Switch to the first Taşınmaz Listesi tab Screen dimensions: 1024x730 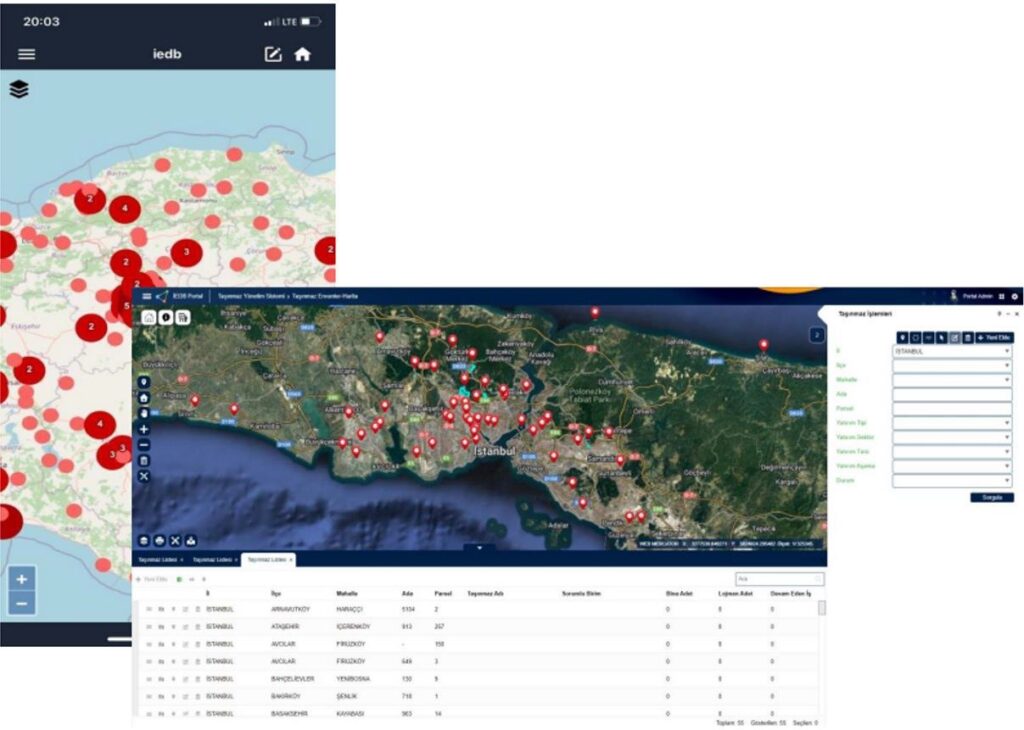click(158, 559)
